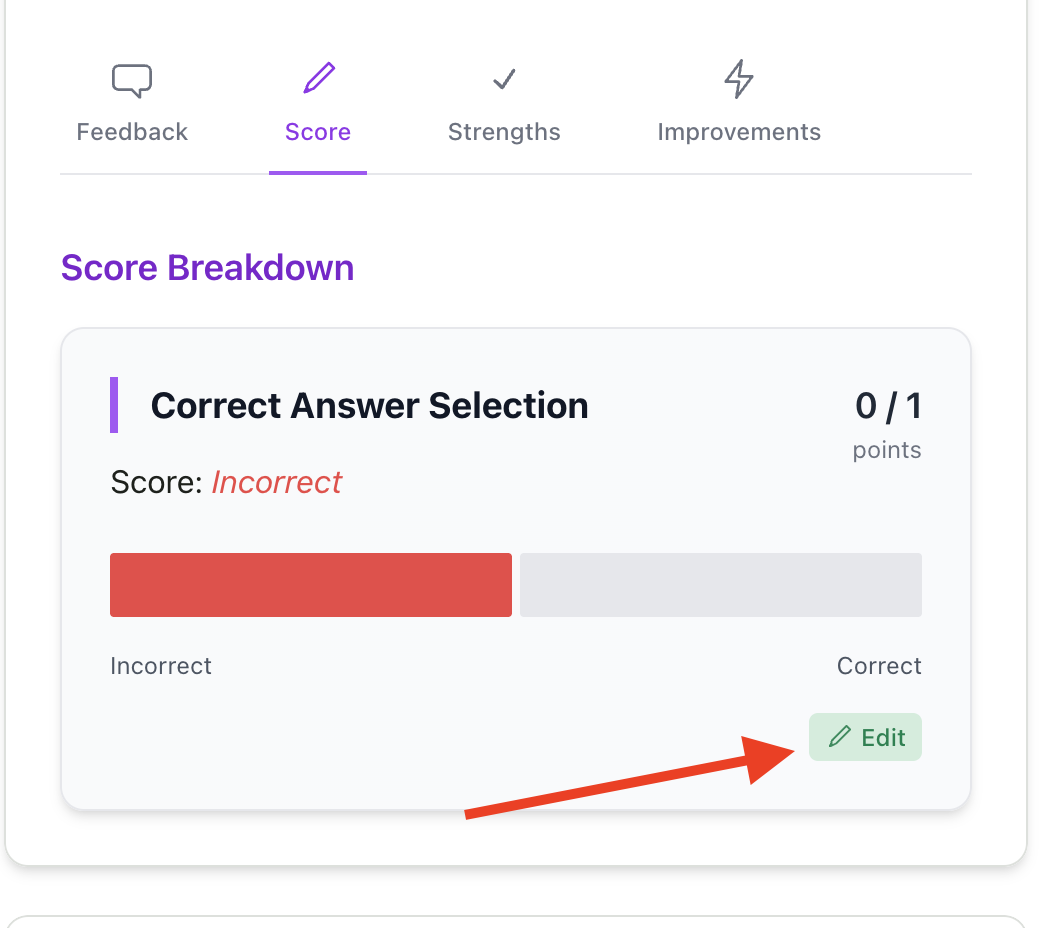The width and height of the screenshot is (1060, 928).
Task: Open the Improvements lightning bolt icon
Action: point(738,80)
